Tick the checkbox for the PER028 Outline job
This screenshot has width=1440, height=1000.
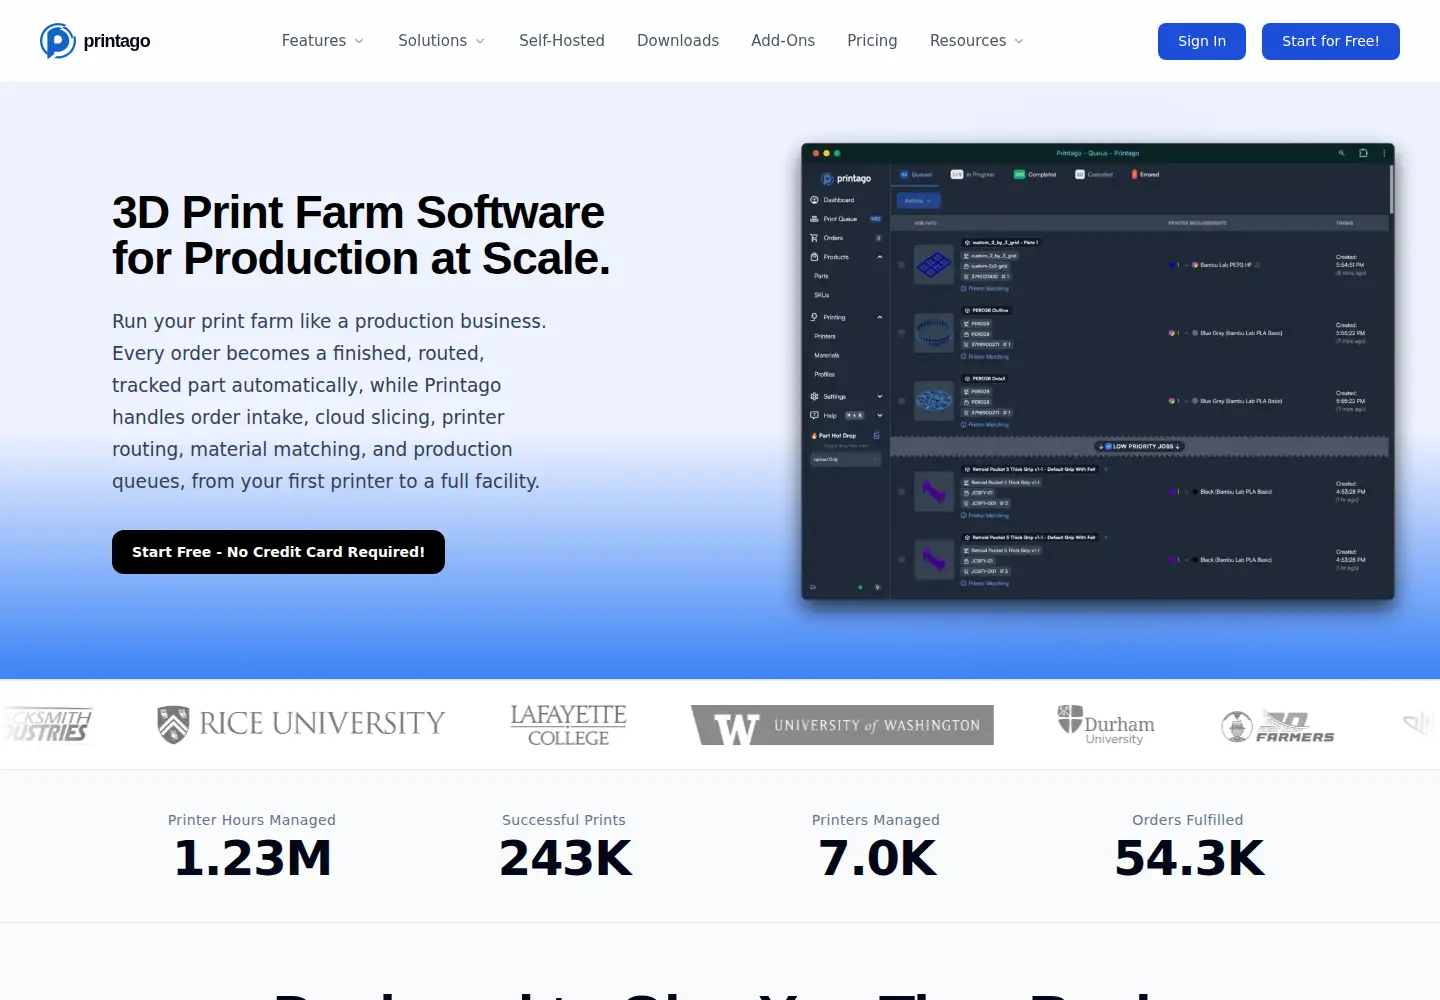pos(901,333)
